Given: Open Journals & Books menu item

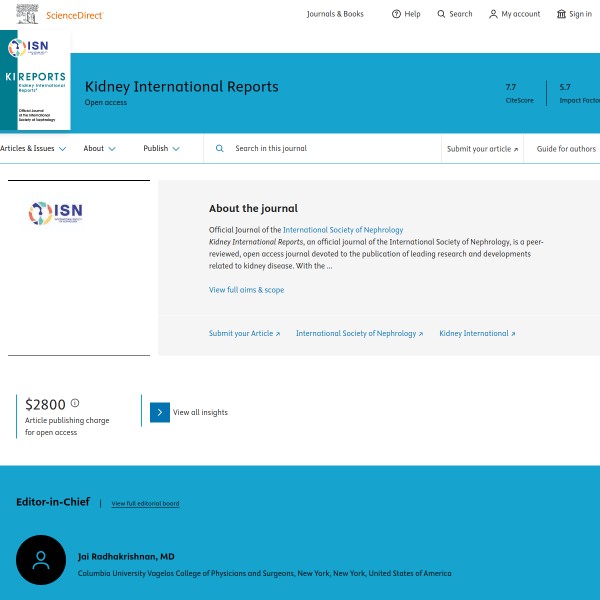Looking at the screenshot, I should [x=335, y=14].
